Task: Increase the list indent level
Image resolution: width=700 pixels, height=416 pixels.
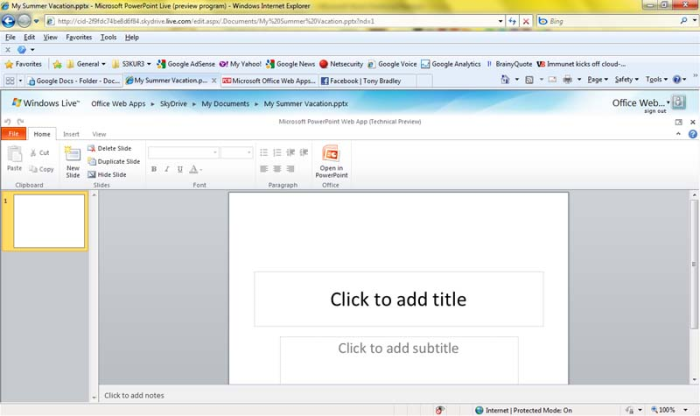Action: (x=304, y=153)
